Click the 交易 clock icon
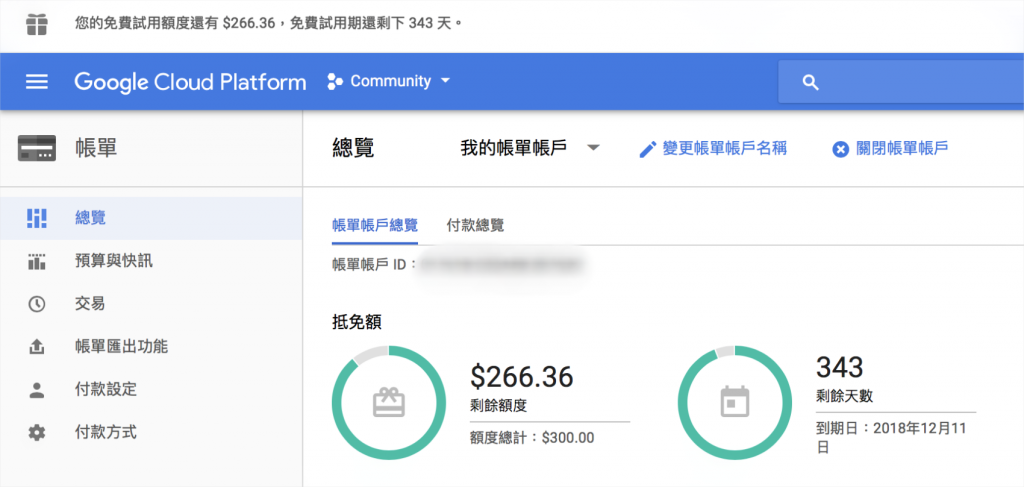Image resolution: width=1024 pixels, height=487 pixels. tap(37, 304)
